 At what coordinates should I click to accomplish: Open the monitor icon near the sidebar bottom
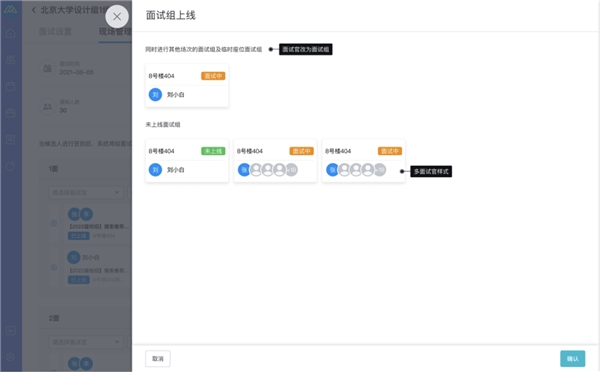[11, 330]
